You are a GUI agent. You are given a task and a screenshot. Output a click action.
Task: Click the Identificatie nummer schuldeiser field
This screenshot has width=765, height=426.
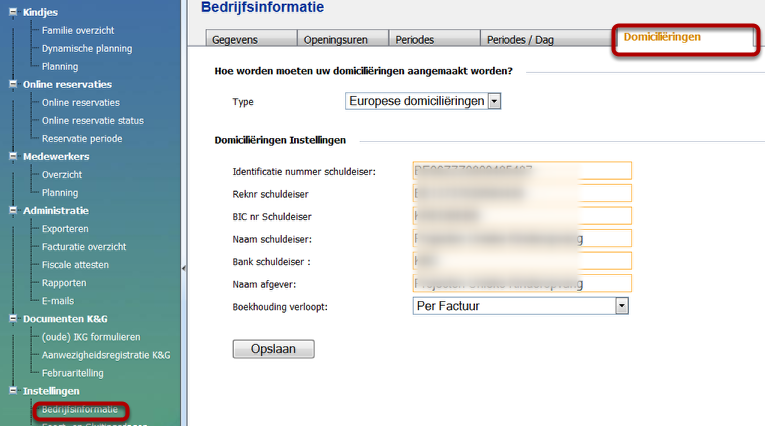point(521,171)
